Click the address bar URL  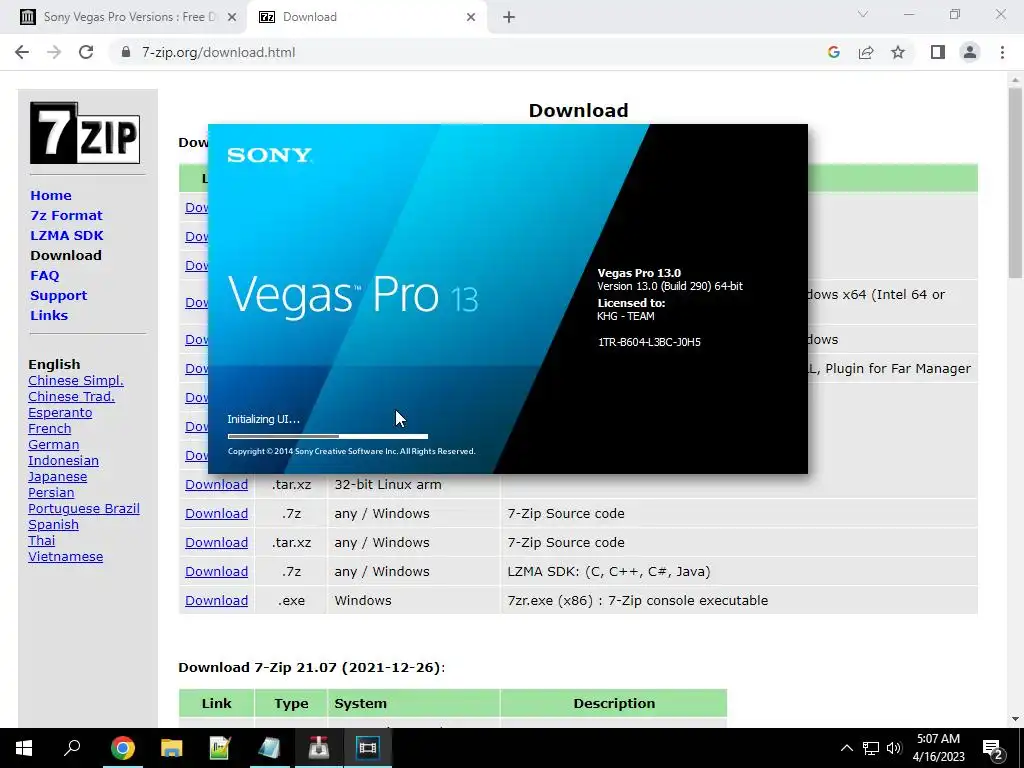click(x=219, y=52)
